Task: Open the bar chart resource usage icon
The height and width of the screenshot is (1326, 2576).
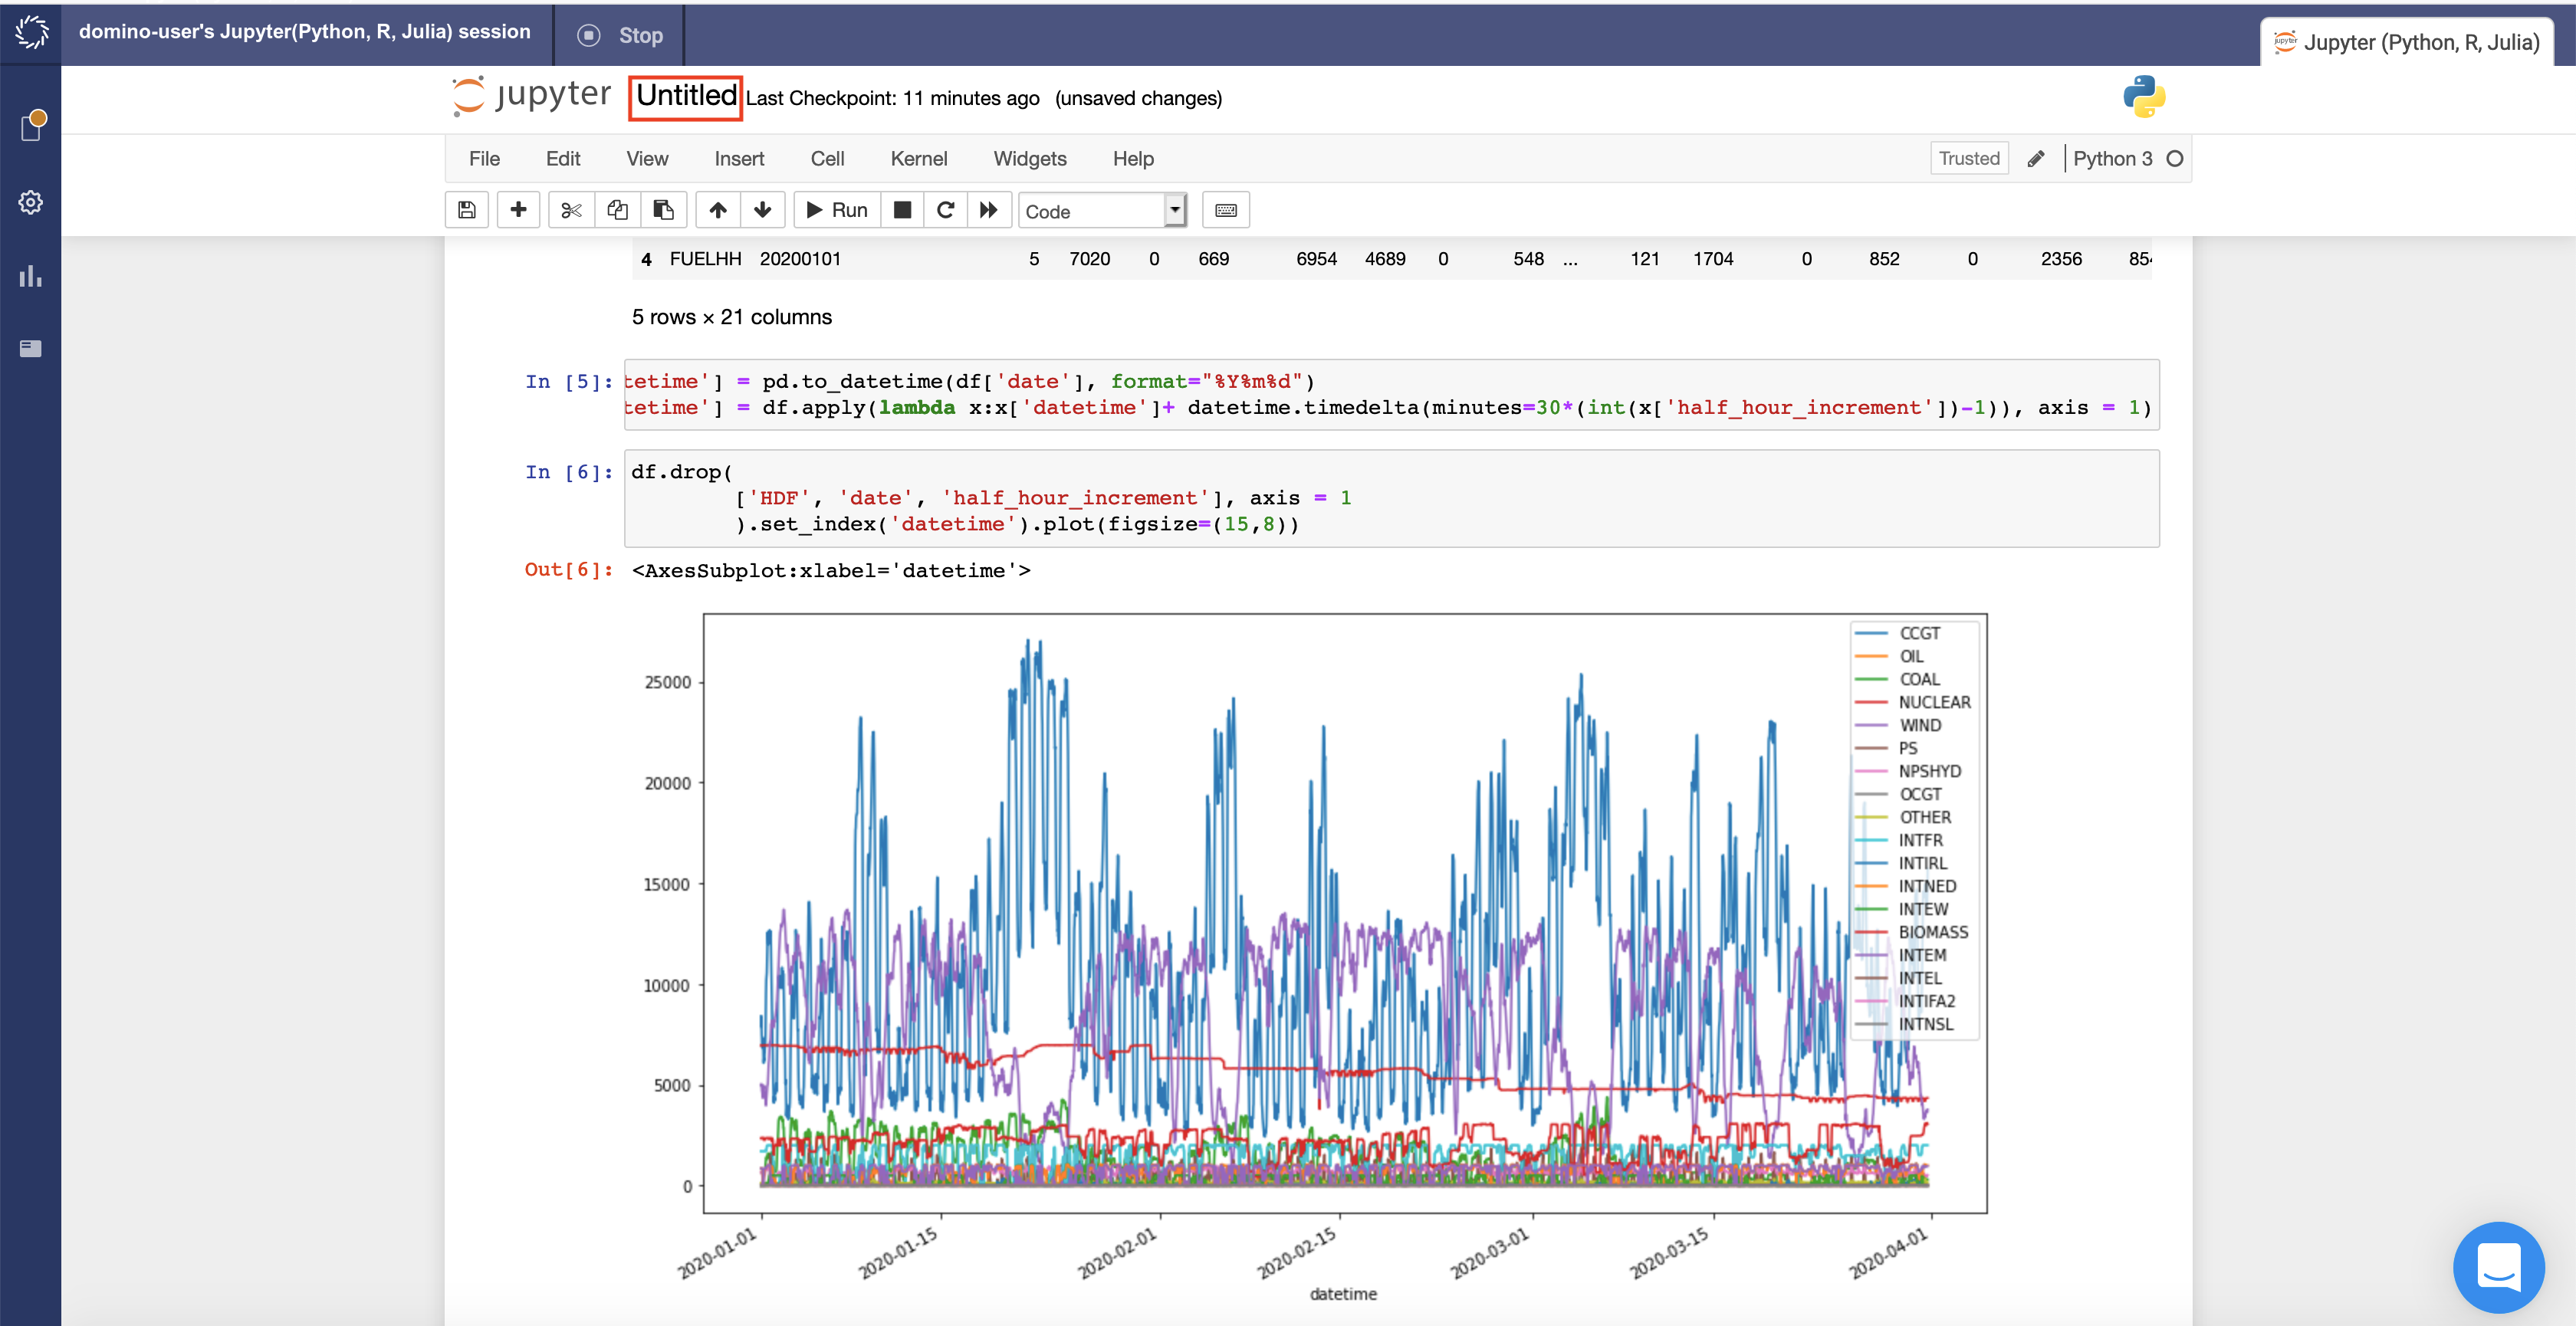Action: (31, 276)
